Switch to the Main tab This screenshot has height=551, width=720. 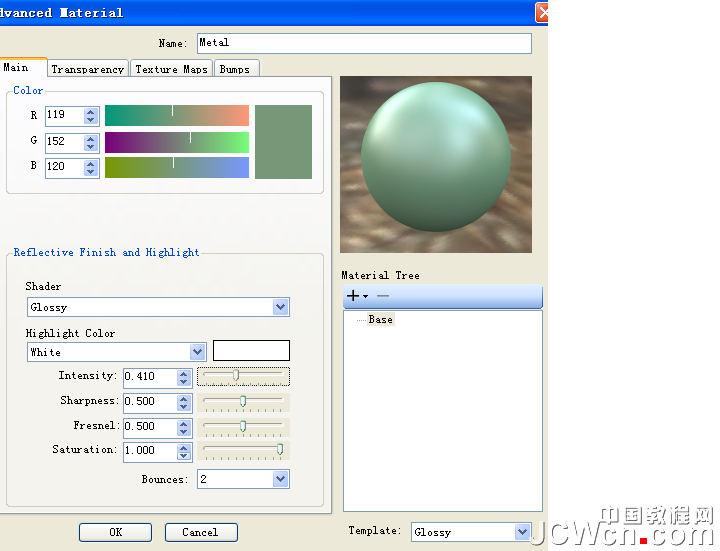coord(23,67)
